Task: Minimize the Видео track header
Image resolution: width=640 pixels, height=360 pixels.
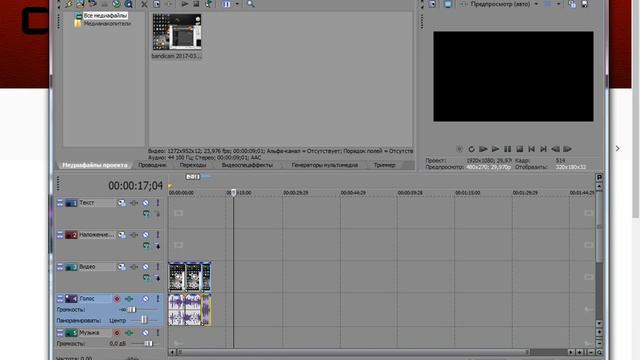Action: coord(60,267)
